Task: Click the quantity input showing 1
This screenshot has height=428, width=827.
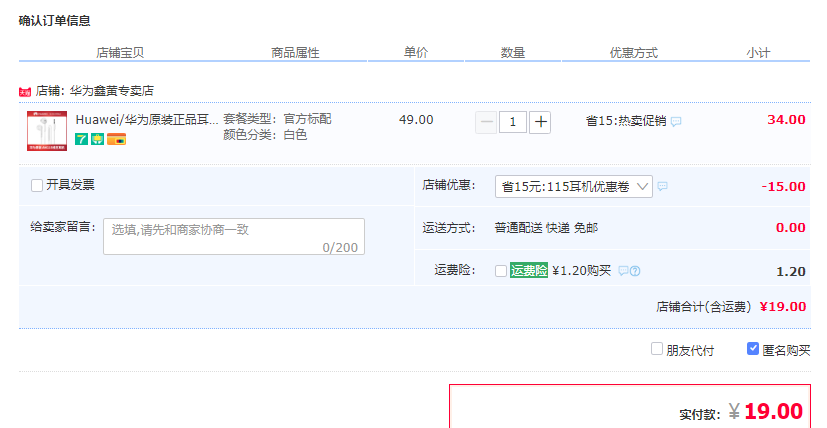Action: tap(513, 122)
